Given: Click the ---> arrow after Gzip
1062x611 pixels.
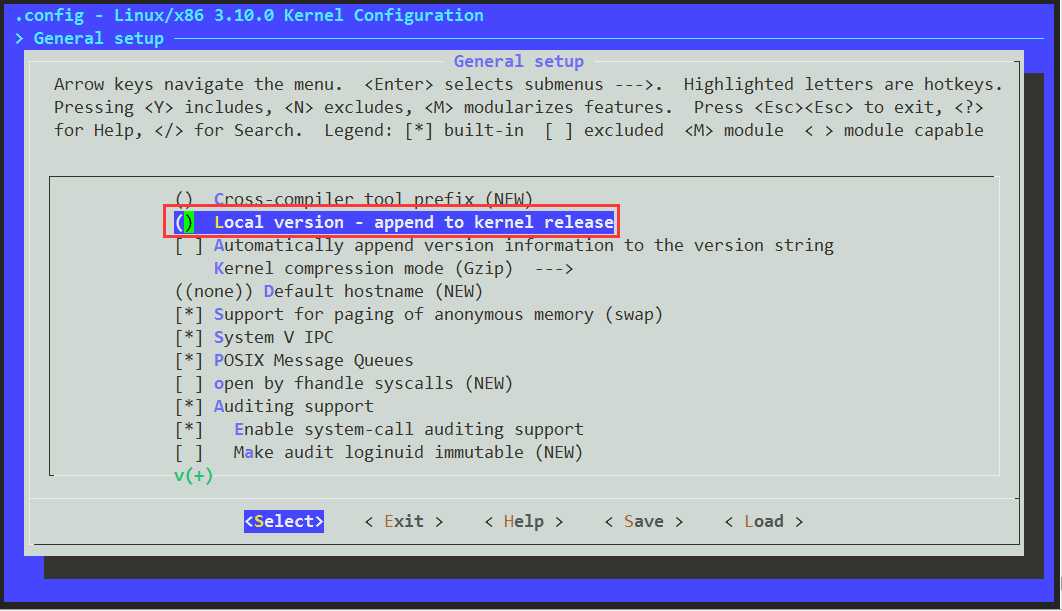Looking at the screenshot, I should (x=554, y=269).
